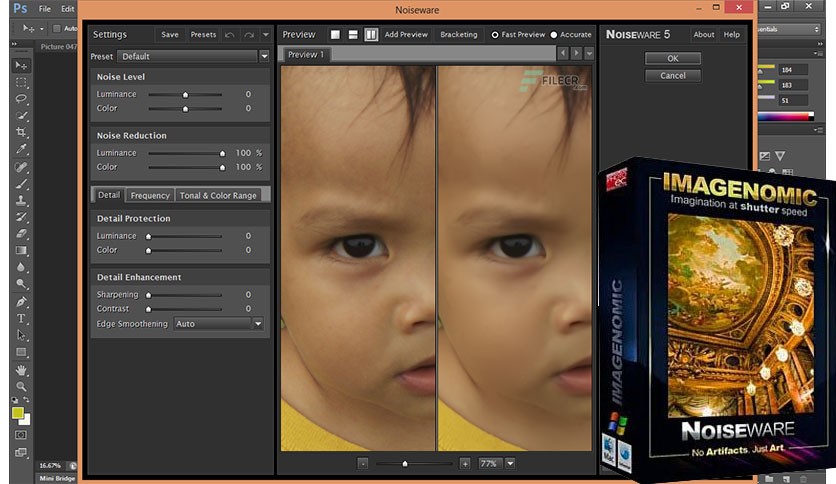836x484 pixels.
Task: Select the Healing Brush tool
Action: pos(21,167)
